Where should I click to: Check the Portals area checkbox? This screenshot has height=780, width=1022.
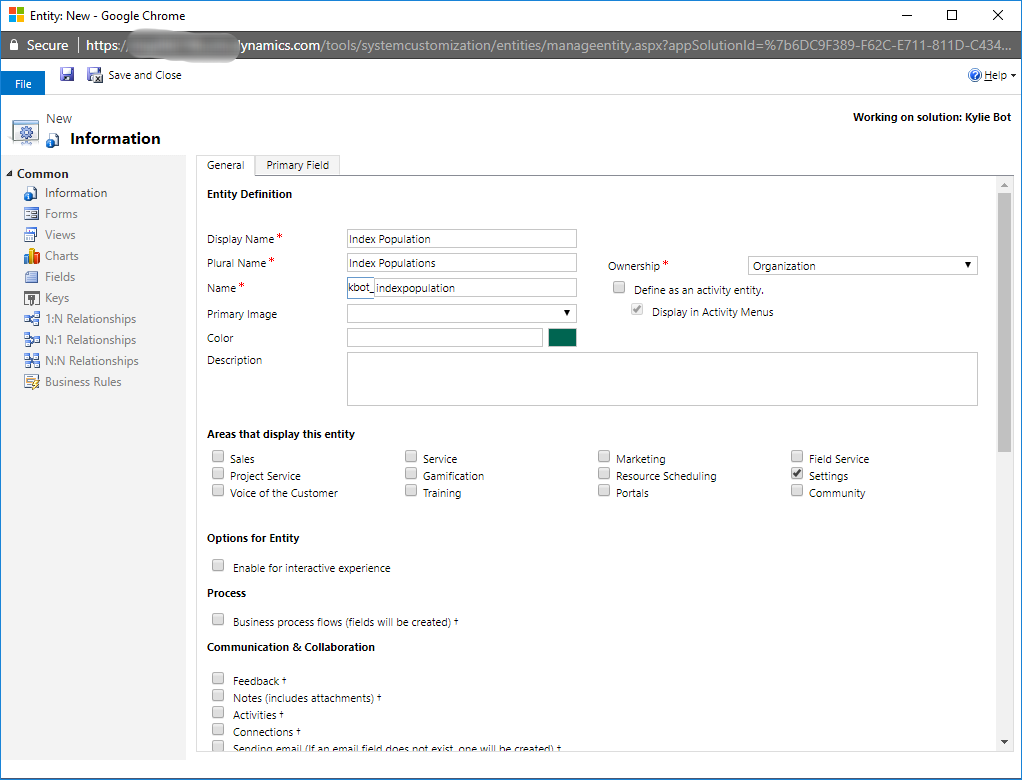(x=604, y=491)
